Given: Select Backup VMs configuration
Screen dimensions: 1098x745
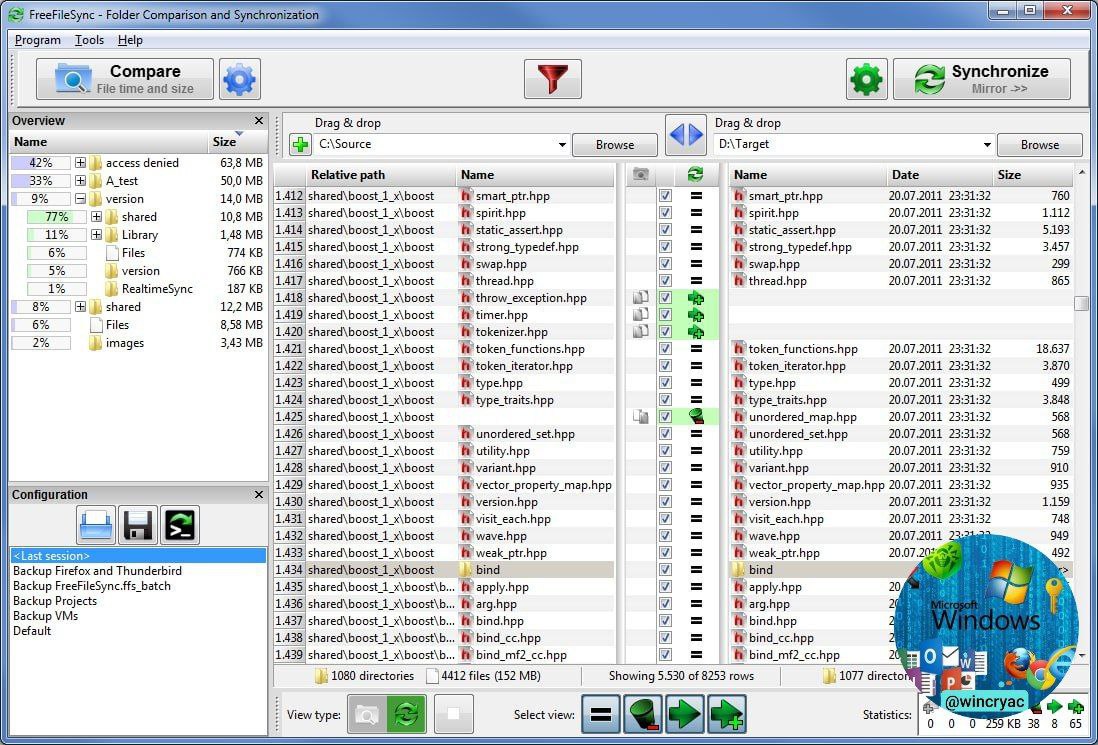Looking at the screenshot, I should point(46,615).
